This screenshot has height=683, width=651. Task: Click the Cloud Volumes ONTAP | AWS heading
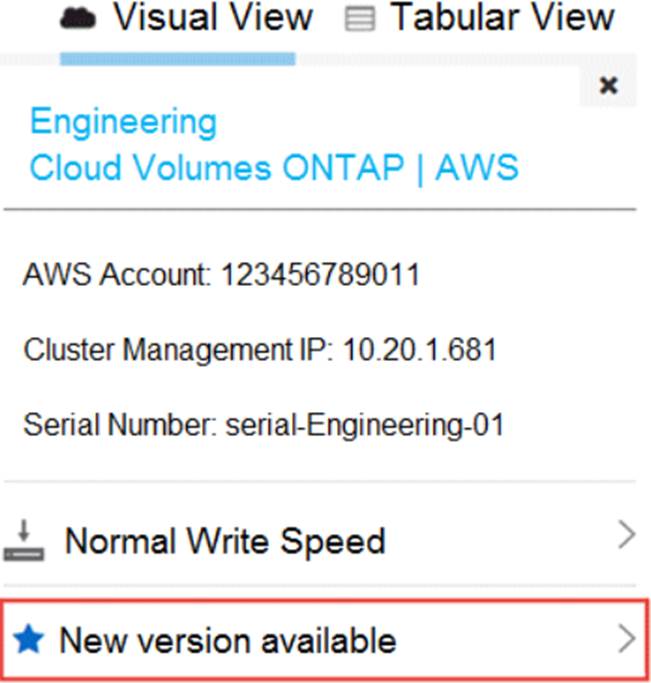(273, 167)
